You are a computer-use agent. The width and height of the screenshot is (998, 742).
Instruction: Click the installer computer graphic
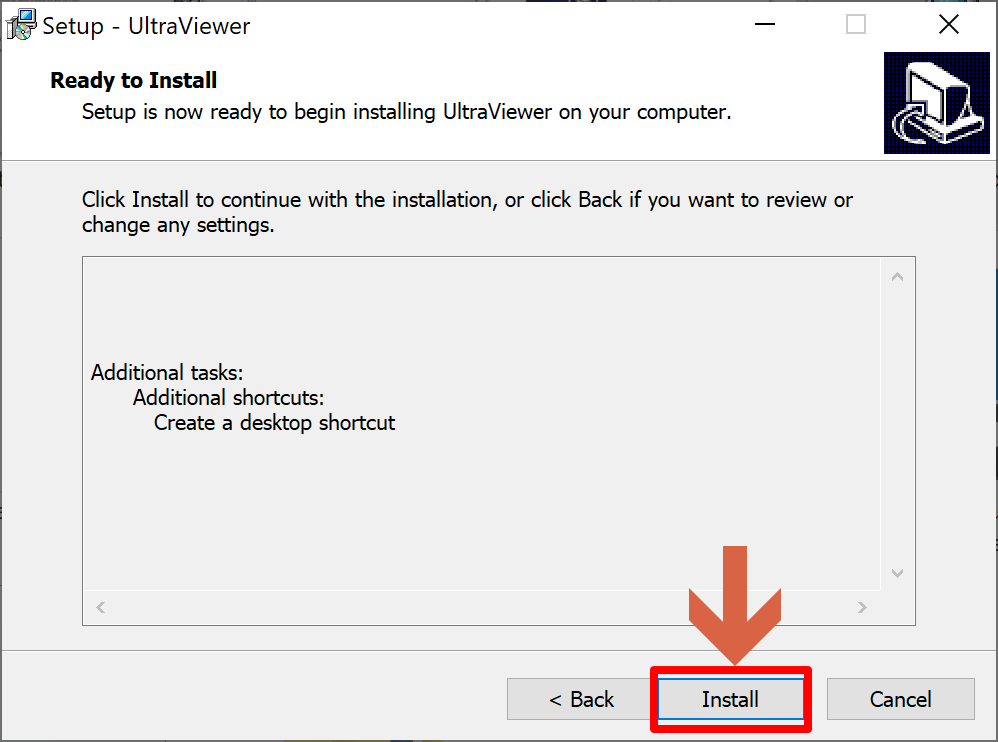click(x=936, y=102)
